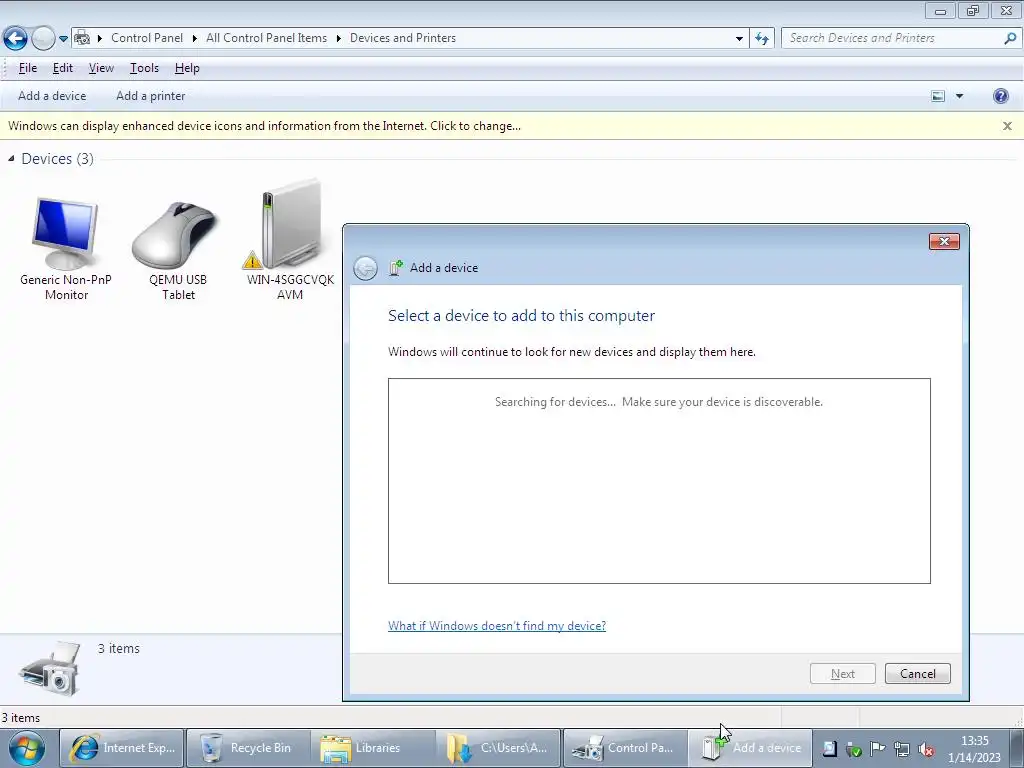Screen dimensions: 1024x768
Task: Select the QEMU USB Tablet device icon
Action: point(176,234)
